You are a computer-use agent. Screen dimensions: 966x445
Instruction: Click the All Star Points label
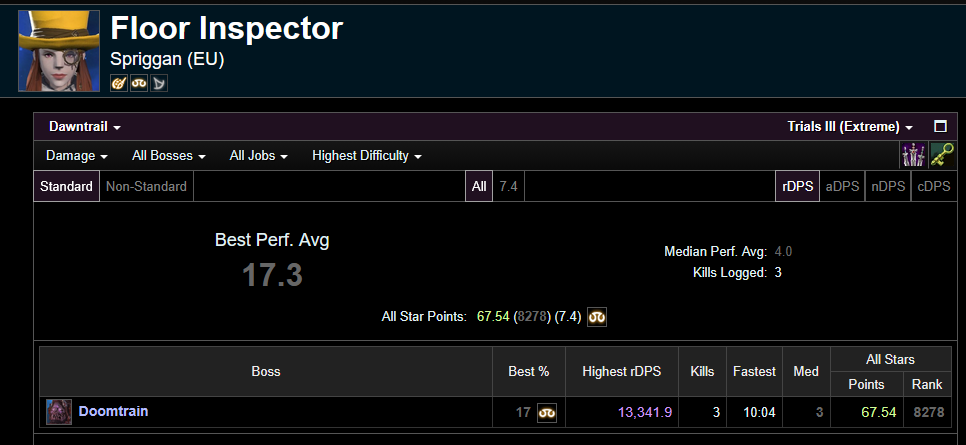point(424,317)
